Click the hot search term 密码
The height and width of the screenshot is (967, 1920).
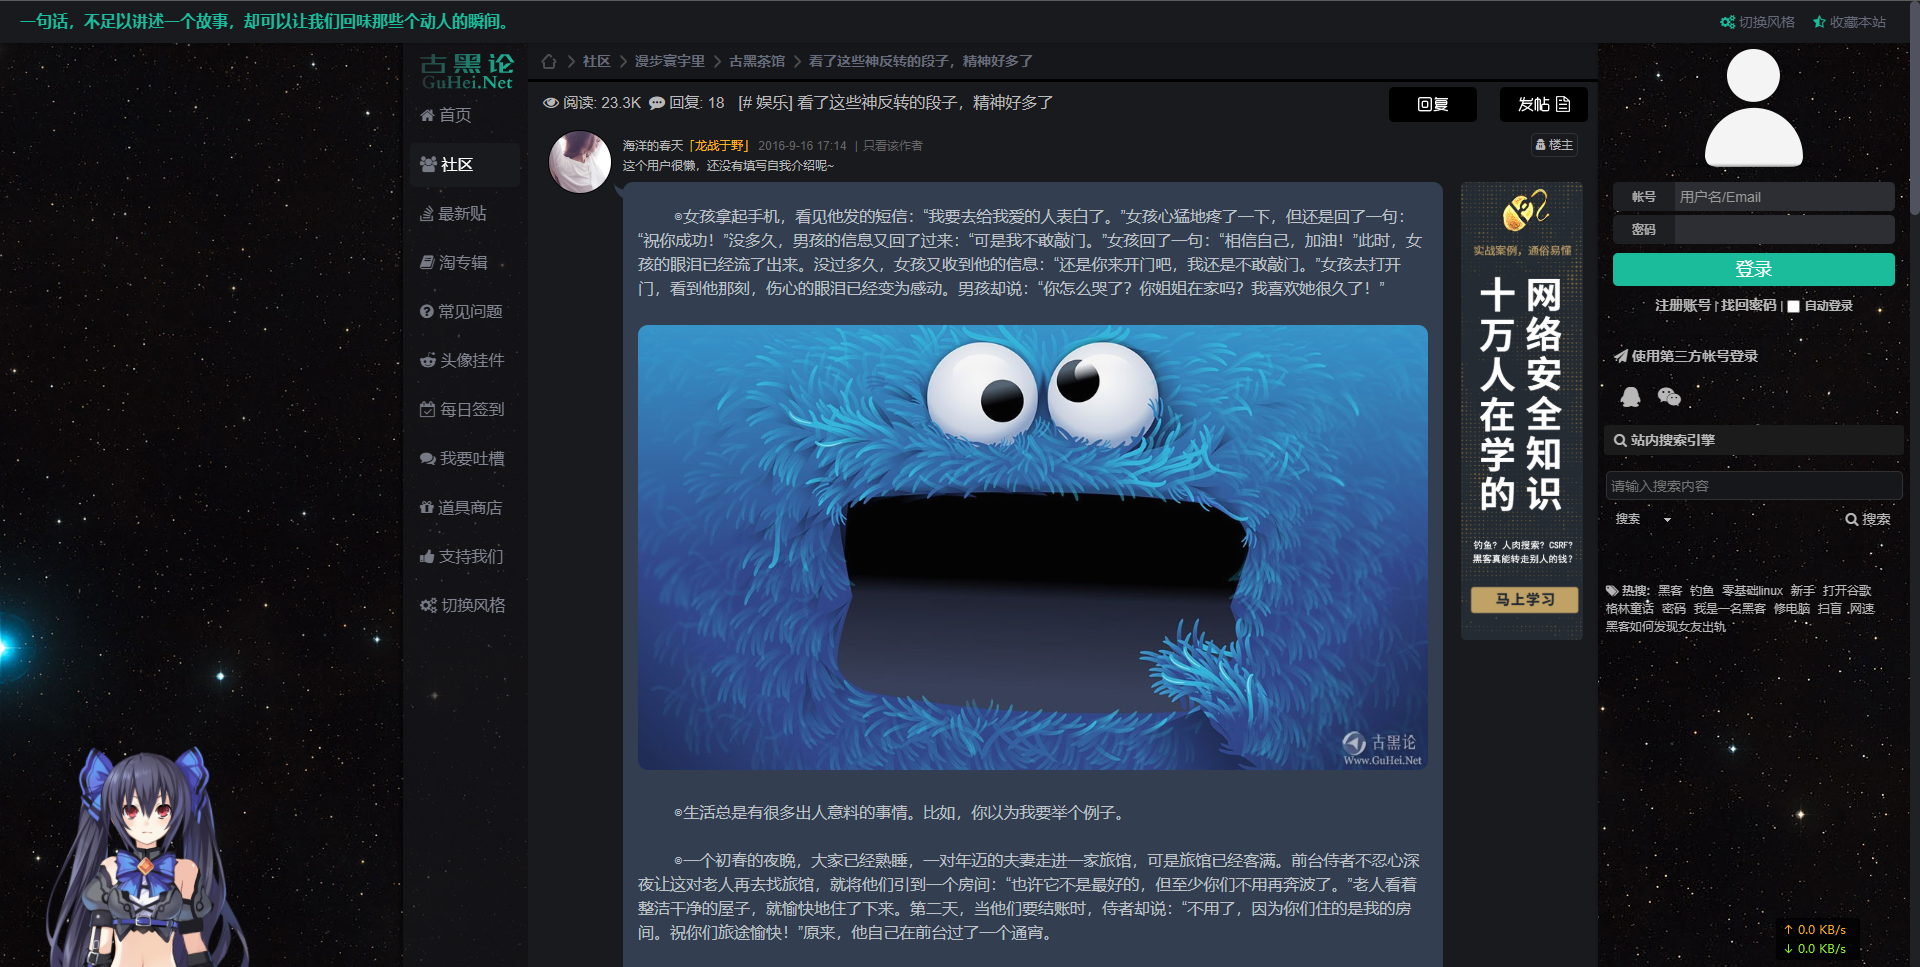pyautogui.click(x=1674, y=609)
